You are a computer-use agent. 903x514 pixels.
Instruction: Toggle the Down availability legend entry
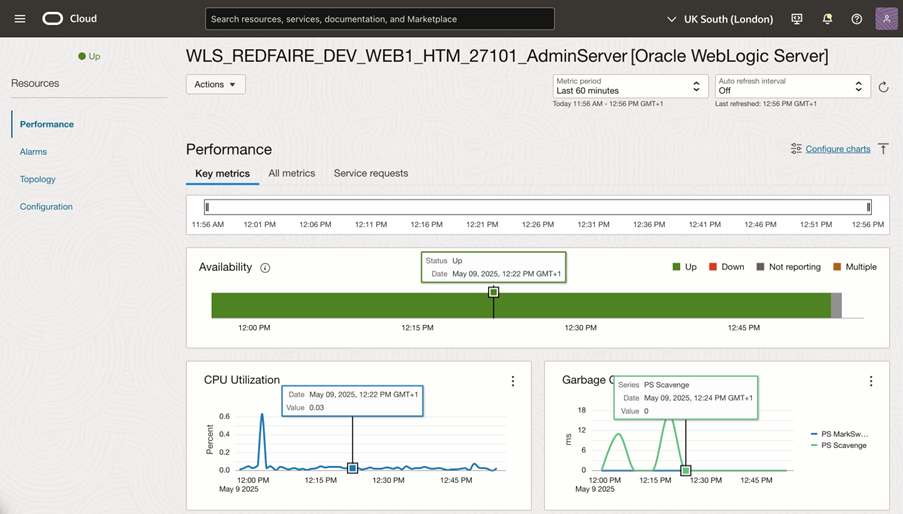tap(727, 267)
